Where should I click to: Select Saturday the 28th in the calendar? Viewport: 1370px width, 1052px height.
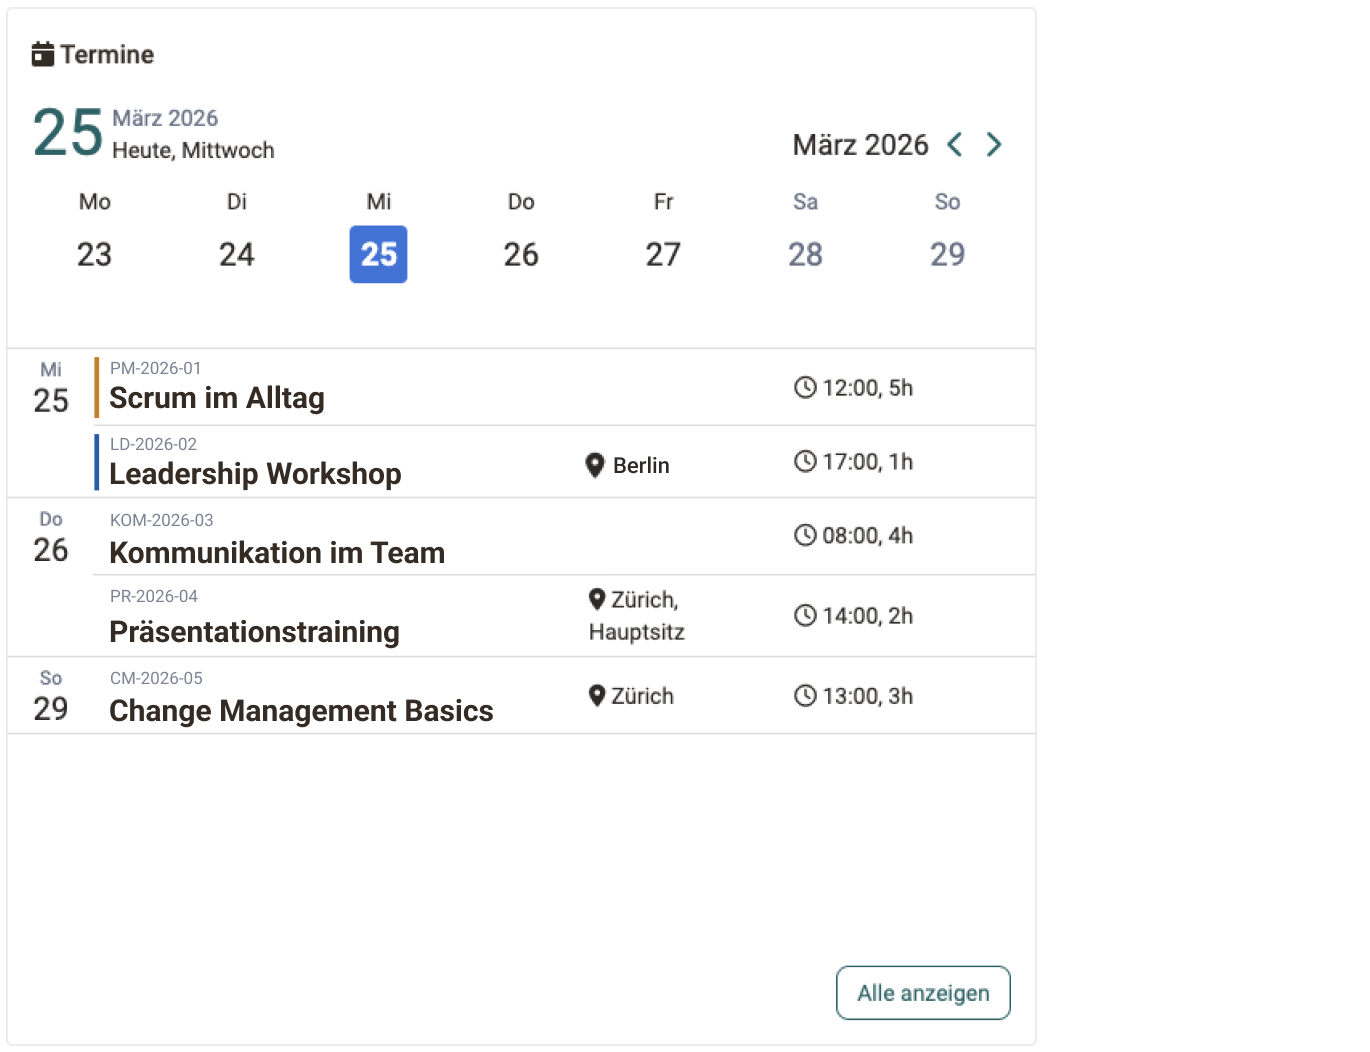(x=805, y=254)
